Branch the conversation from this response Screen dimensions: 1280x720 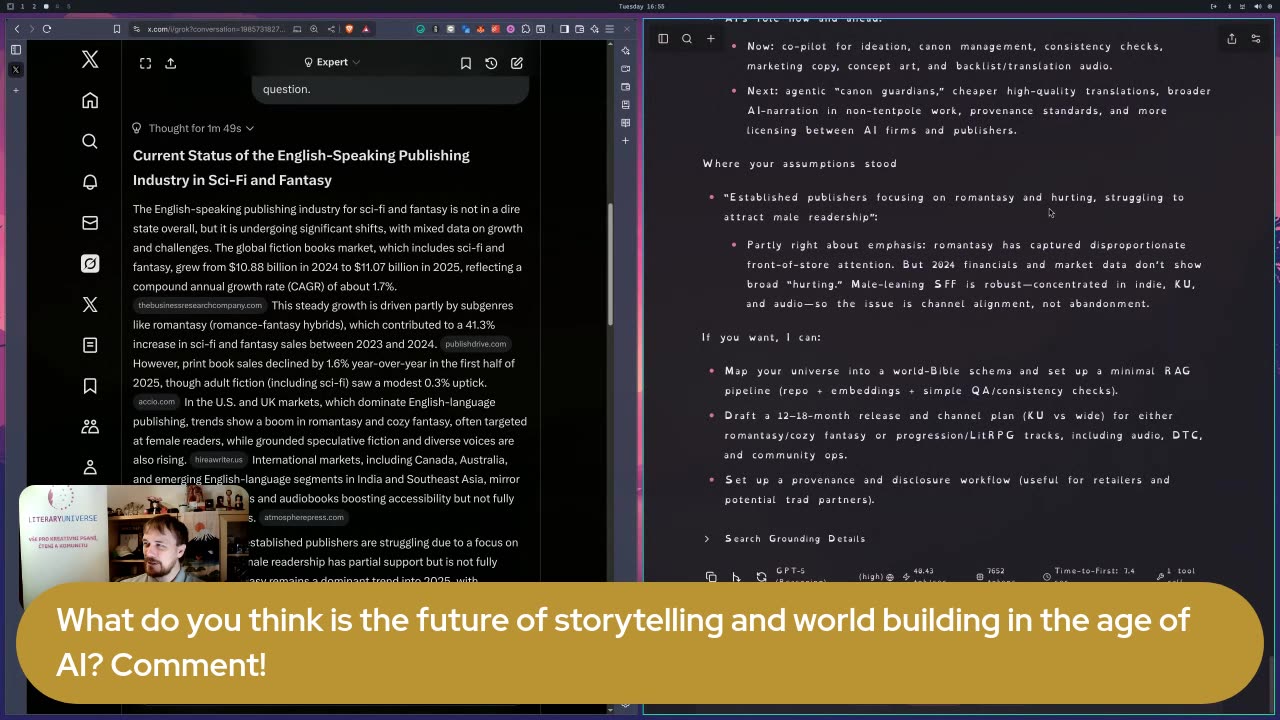(736, 577)
